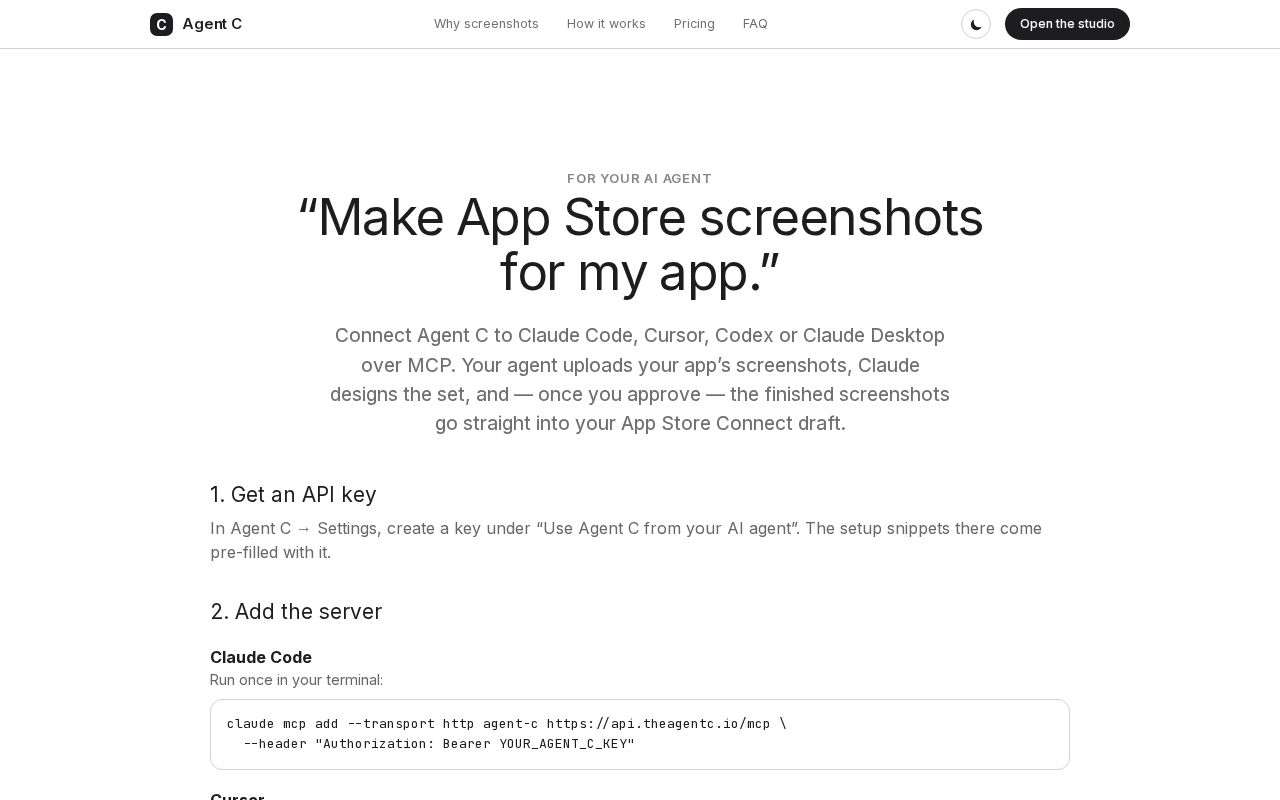Click "Run once in your terminal:" text

point(296,680)
